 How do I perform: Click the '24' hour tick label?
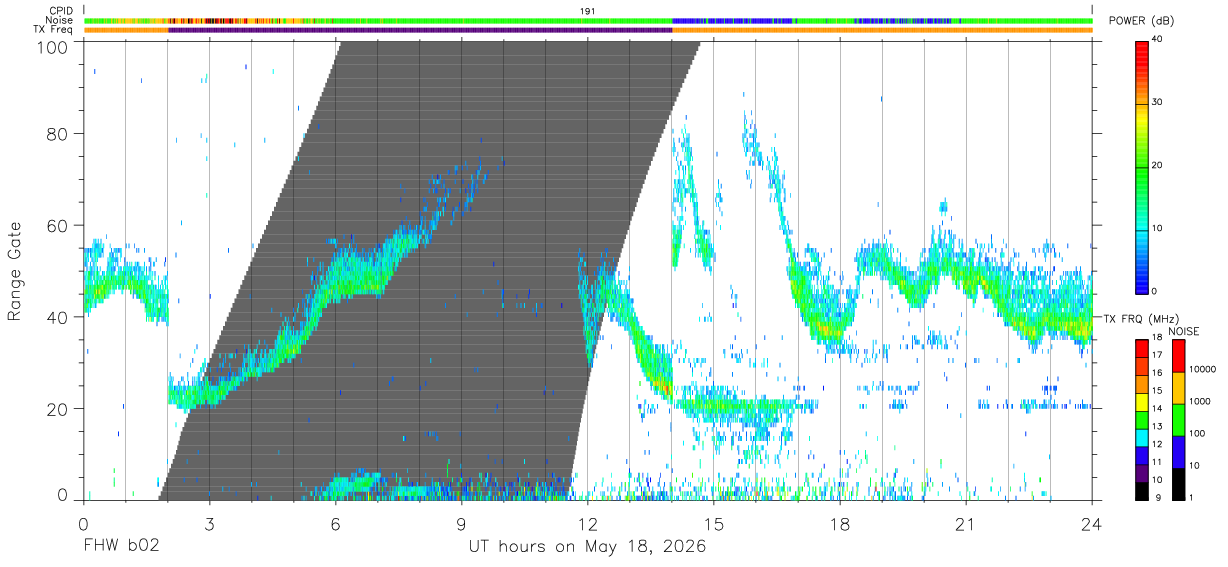pos(1091,524)
